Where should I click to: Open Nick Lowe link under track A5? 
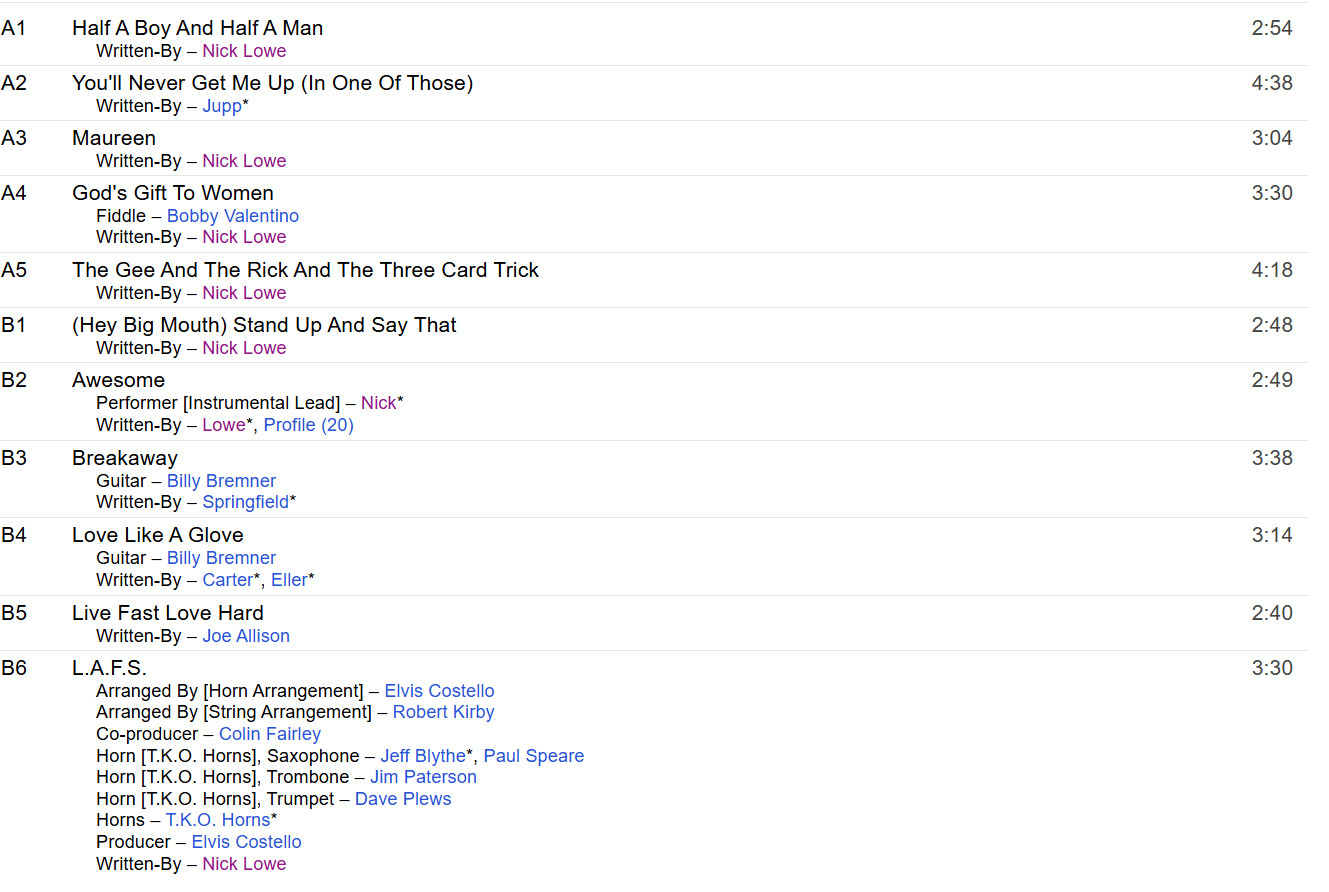click(x=244, y=293)
